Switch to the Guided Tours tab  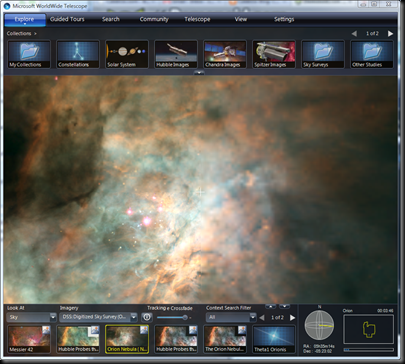click(67, 19)
